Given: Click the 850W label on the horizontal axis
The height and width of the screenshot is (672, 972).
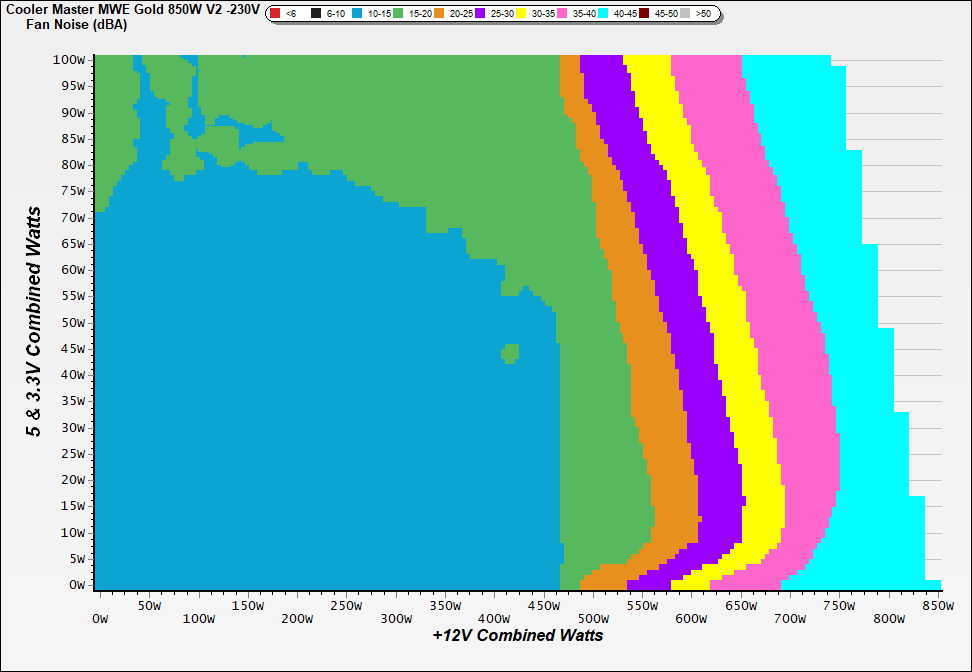Looking at the screenshot, I should pos(937,605).
